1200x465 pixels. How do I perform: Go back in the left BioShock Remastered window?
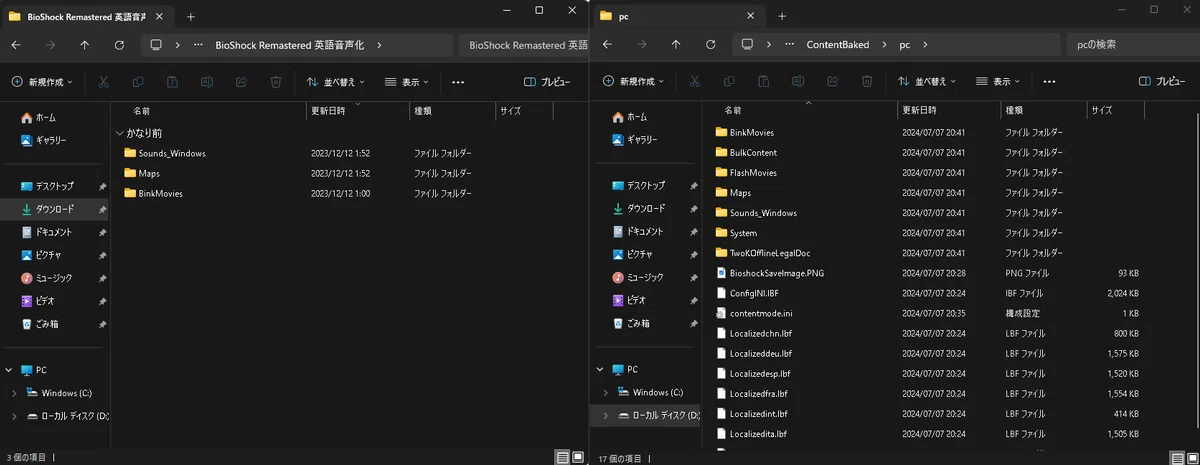(x=16, y=45)
